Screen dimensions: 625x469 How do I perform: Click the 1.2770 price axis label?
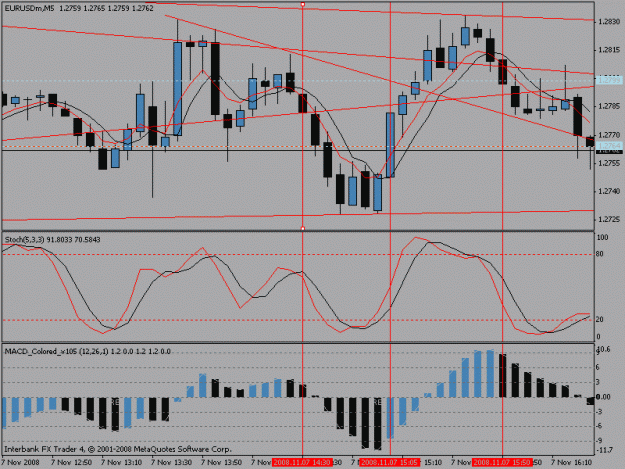point(609,135)
